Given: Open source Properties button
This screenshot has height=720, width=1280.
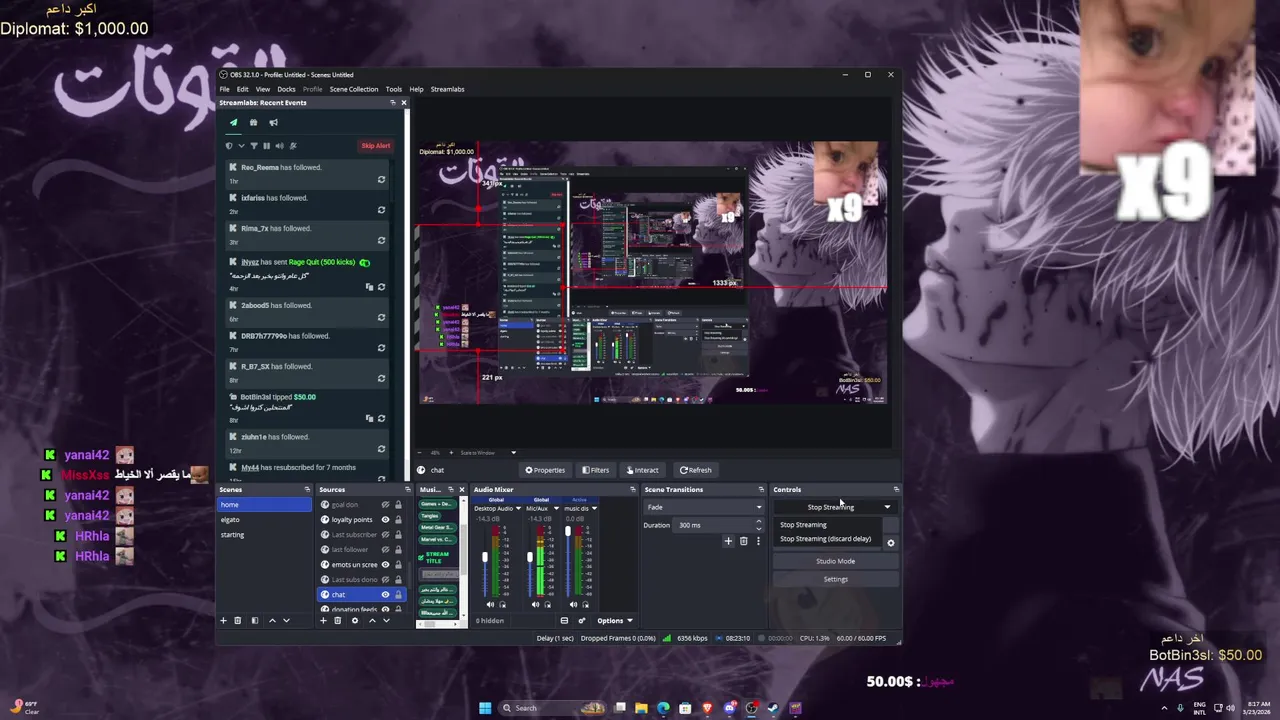Looking at the screenshot, I should click(x=545, y=470).
